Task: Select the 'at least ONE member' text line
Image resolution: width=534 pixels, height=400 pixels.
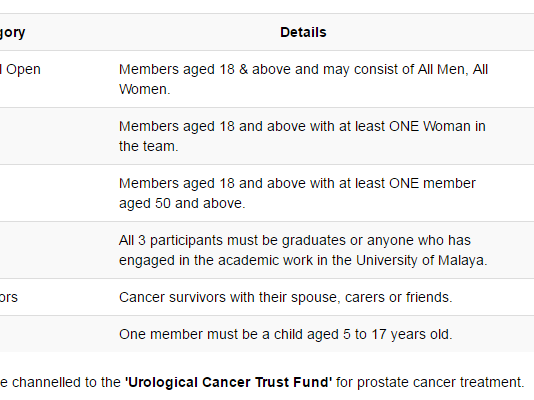Action: click(x=297, y=183)
